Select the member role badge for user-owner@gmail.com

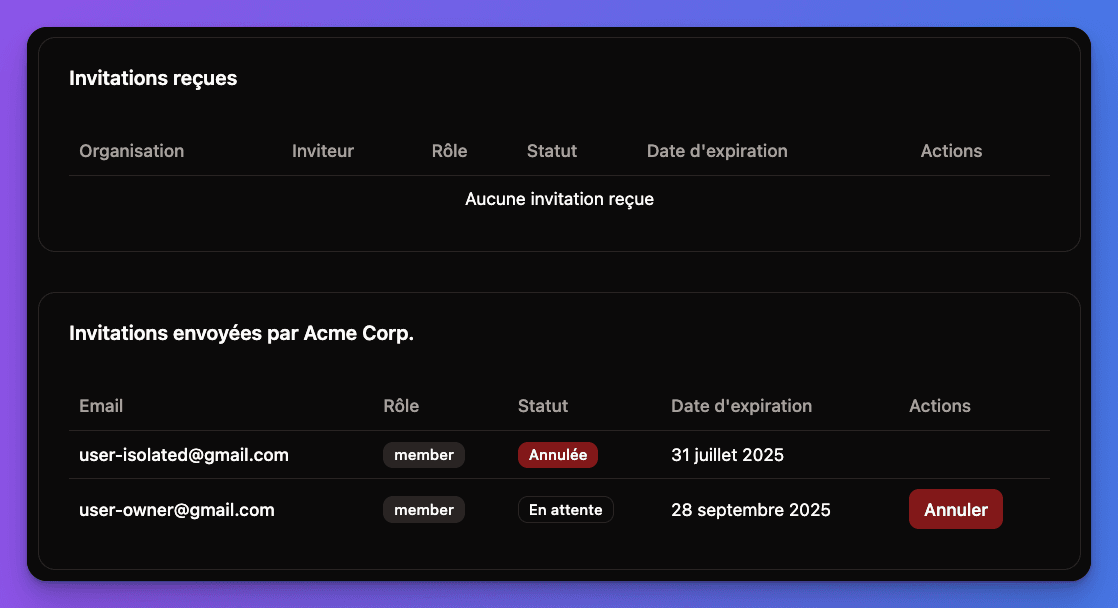[x=423, y=509]
